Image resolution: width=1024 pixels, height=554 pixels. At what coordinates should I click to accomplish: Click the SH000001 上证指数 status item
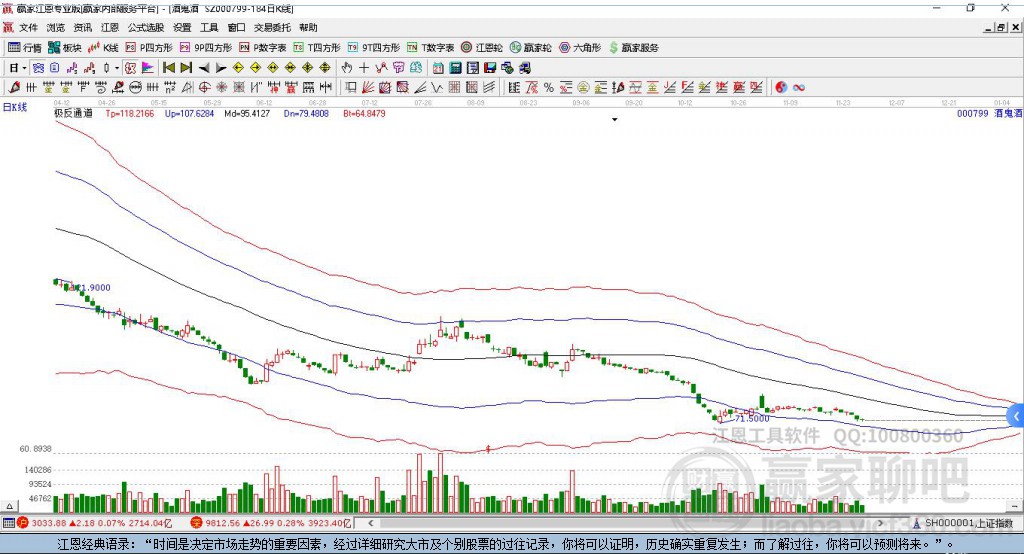click(963, 523)
